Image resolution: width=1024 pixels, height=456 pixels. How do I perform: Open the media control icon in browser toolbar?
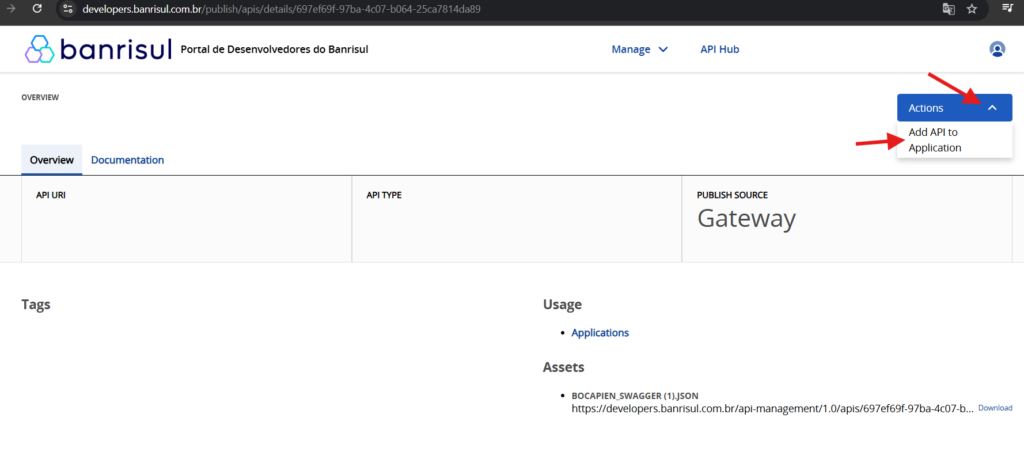[1008, 9]
